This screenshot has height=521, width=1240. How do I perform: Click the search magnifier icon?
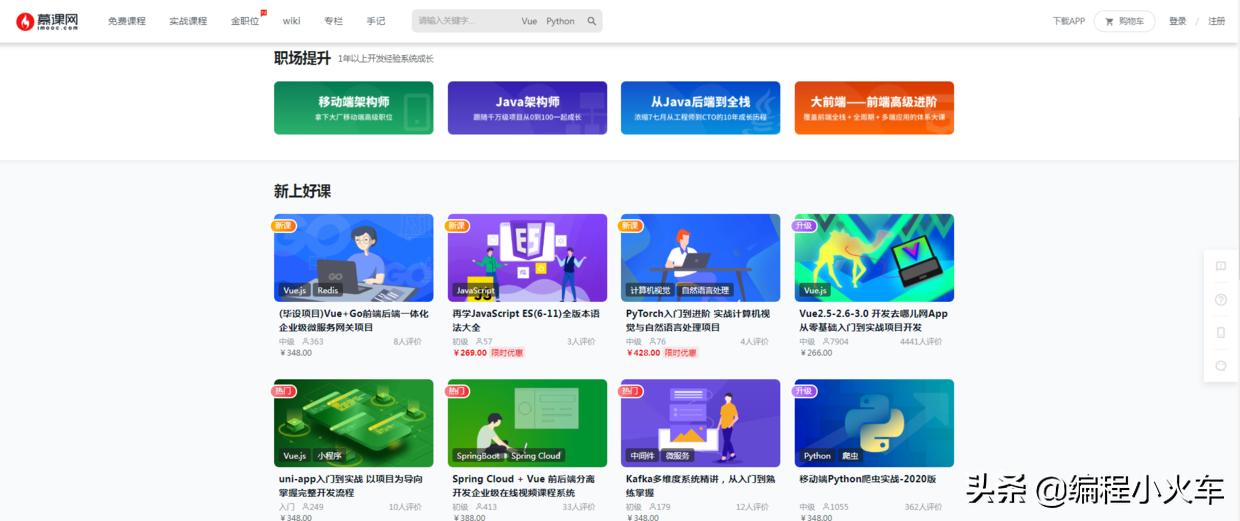[592, 21]
